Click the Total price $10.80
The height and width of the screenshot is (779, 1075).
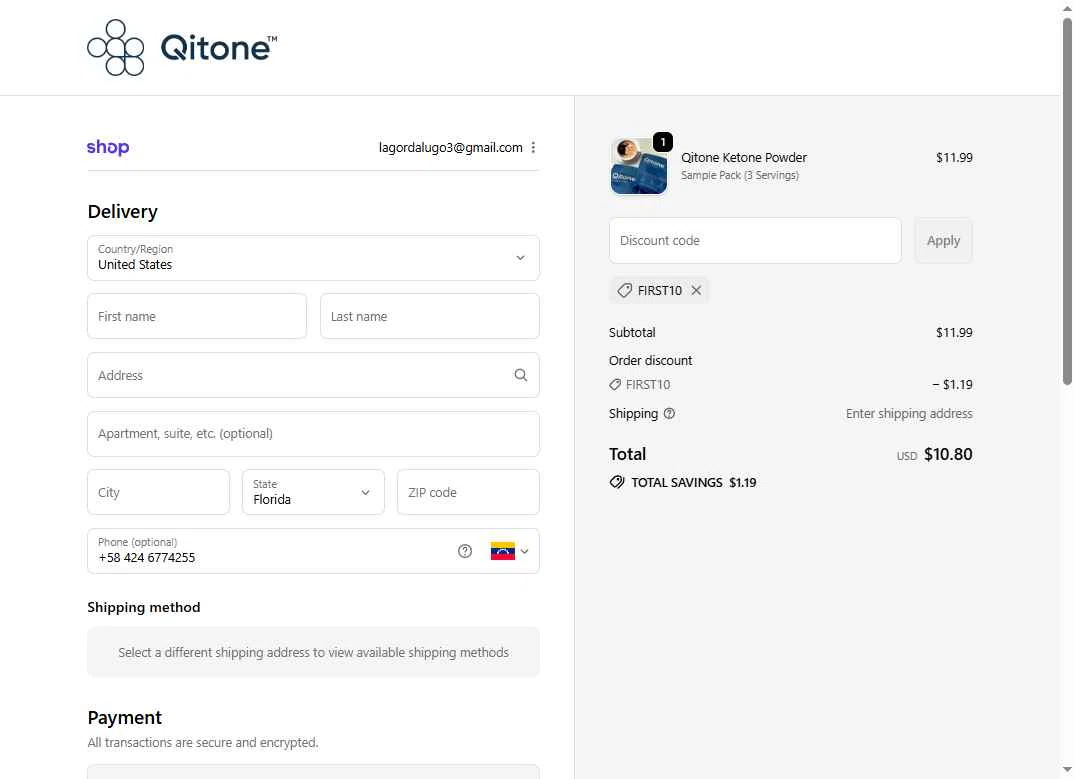click(948, 455)
